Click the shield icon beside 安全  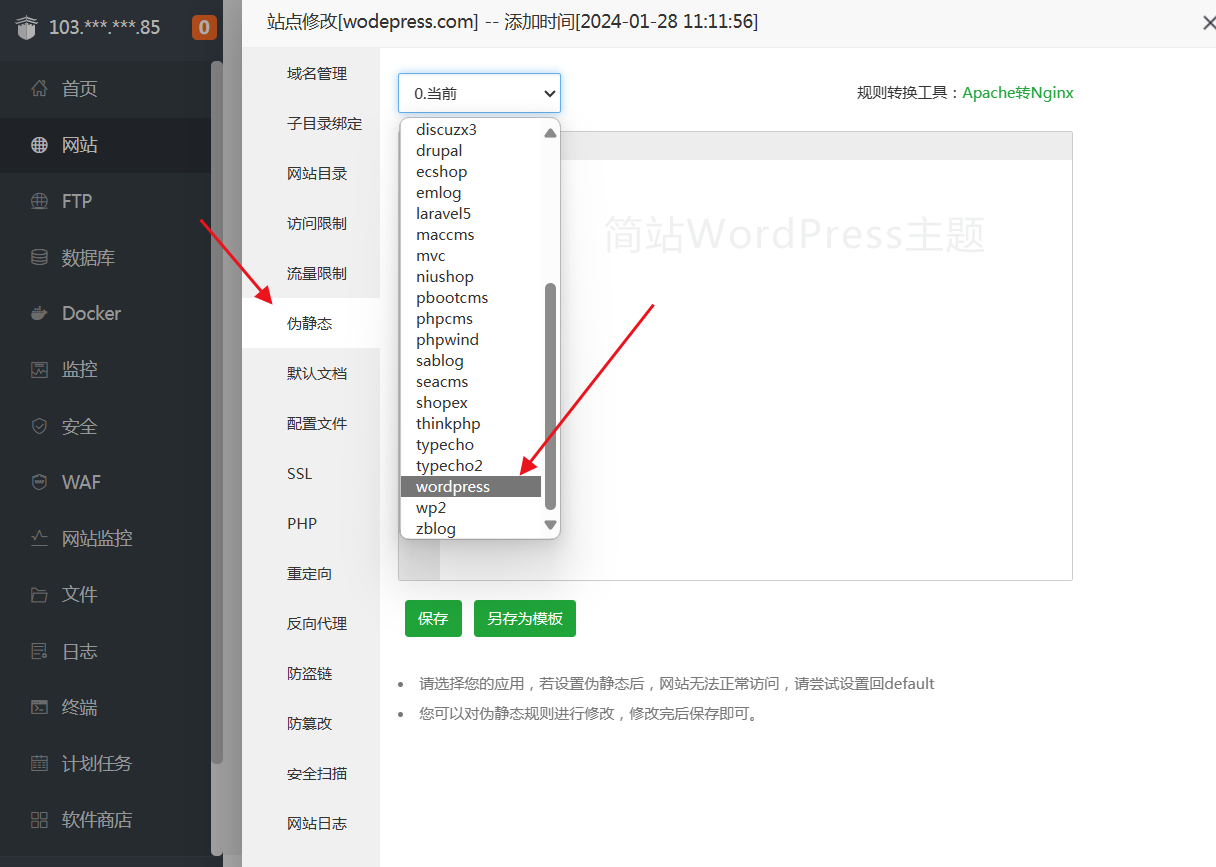(39, 426)
